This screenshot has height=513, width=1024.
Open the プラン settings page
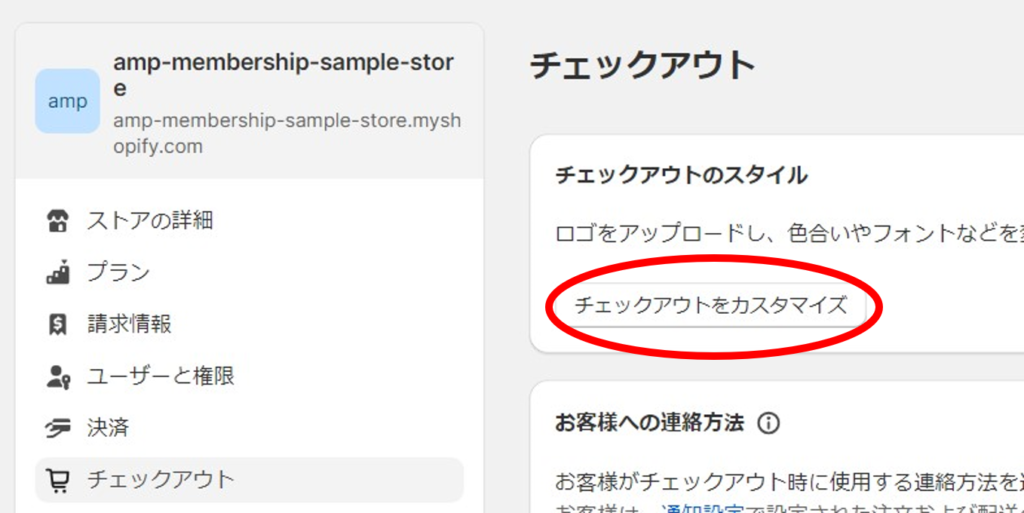click(118, 273)
